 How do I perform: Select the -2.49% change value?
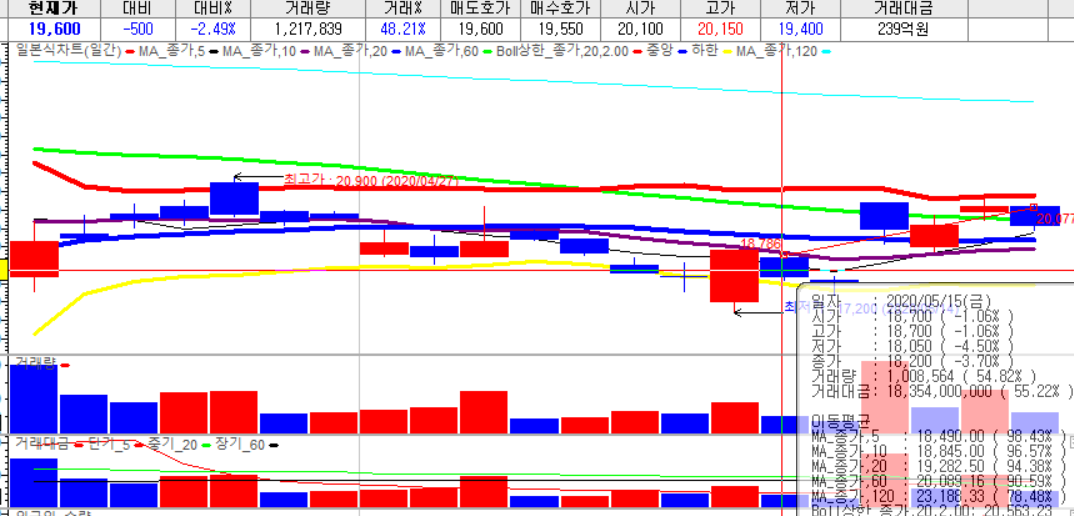(212, 29)
